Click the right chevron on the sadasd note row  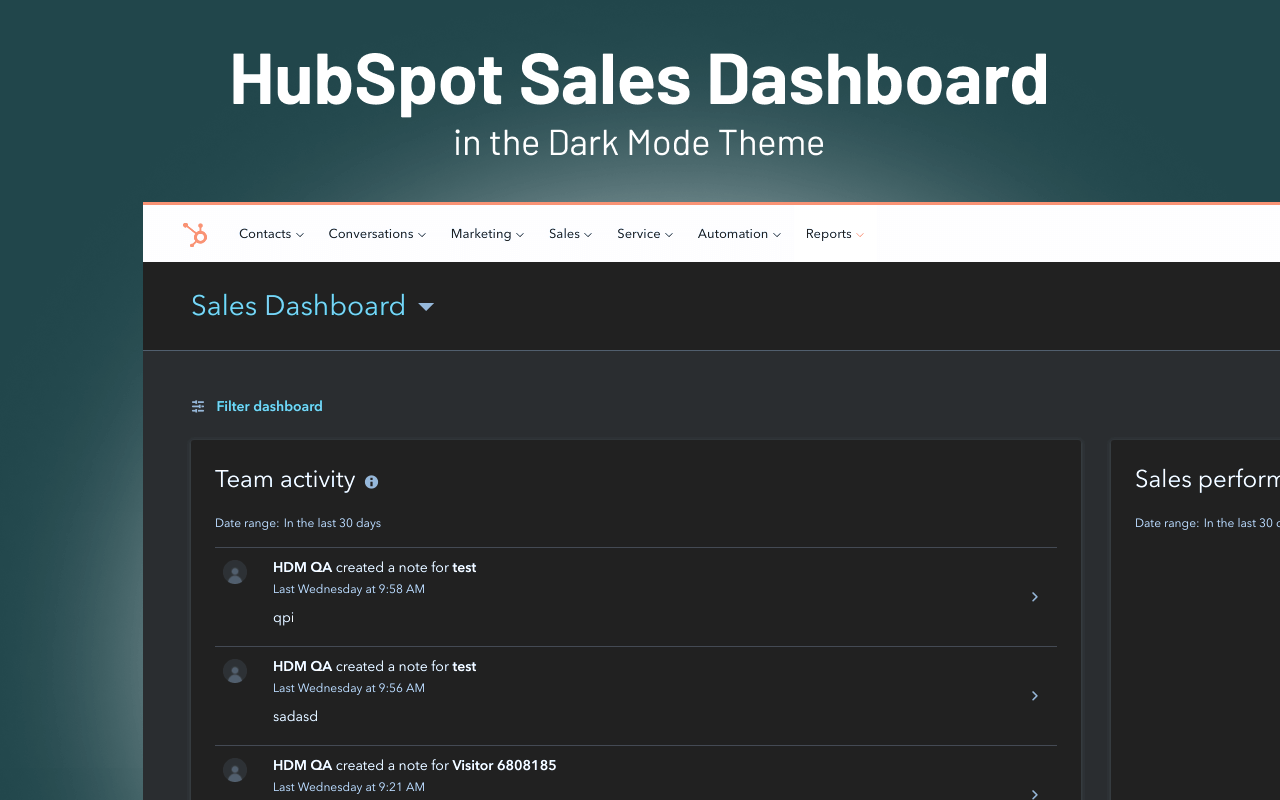tap(1035, 696)
